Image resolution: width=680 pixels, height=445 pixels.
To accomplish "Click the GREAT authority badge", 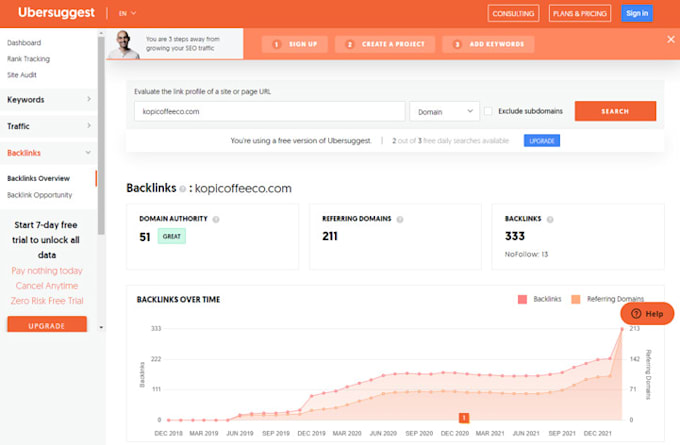I will coord(171,236).
